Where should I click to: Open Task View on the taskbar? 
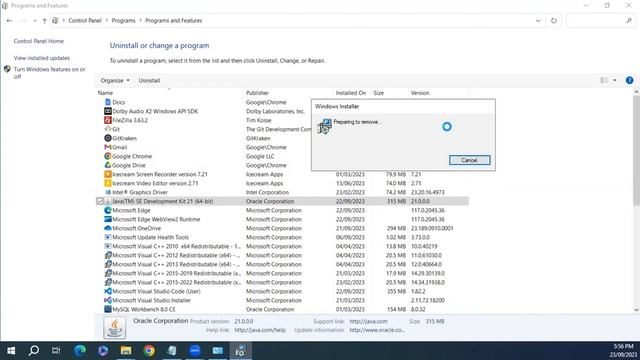(56, 350)
